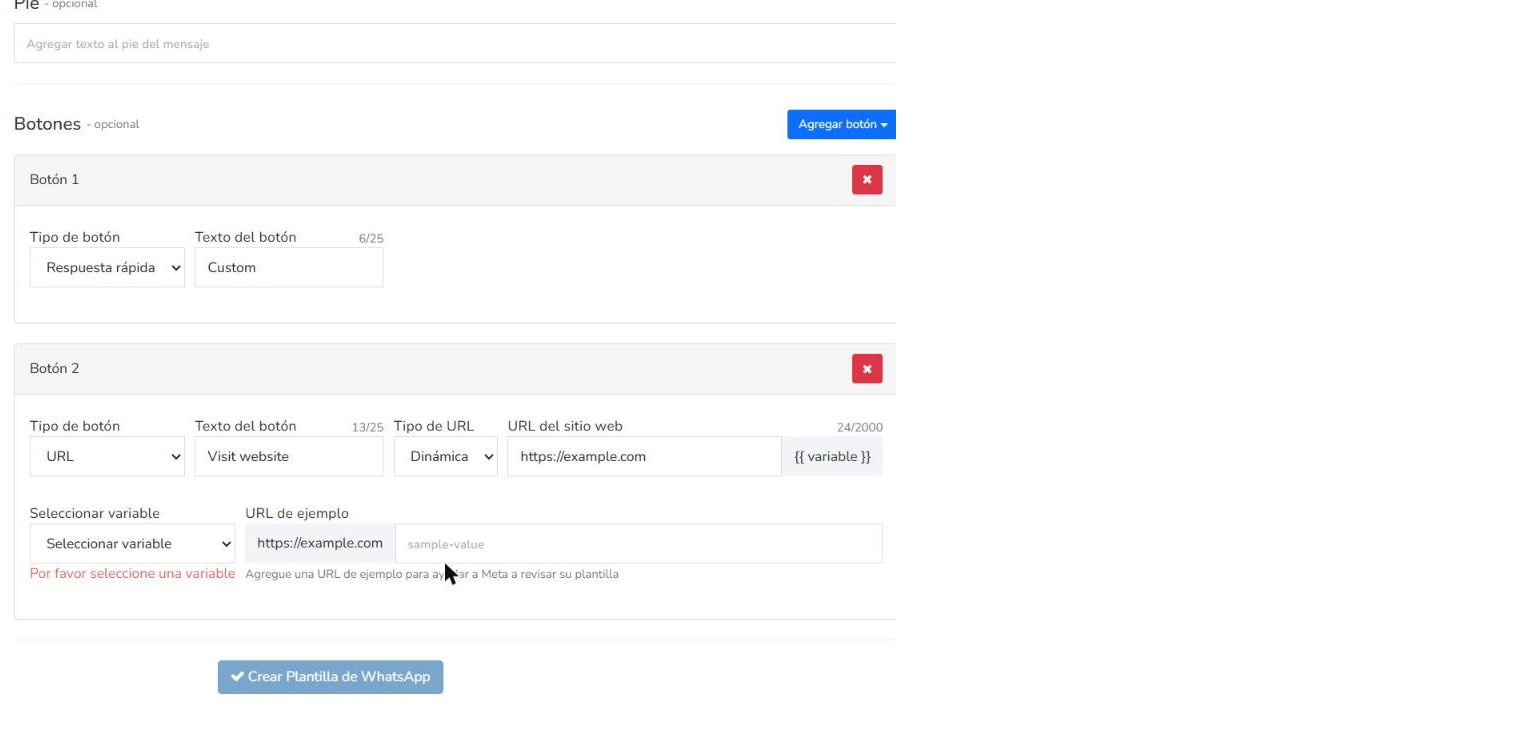Viewport: 1534px width, 750px height.
Task: Click the Seleccionar variable field label
Action: (x=95, y=514)
